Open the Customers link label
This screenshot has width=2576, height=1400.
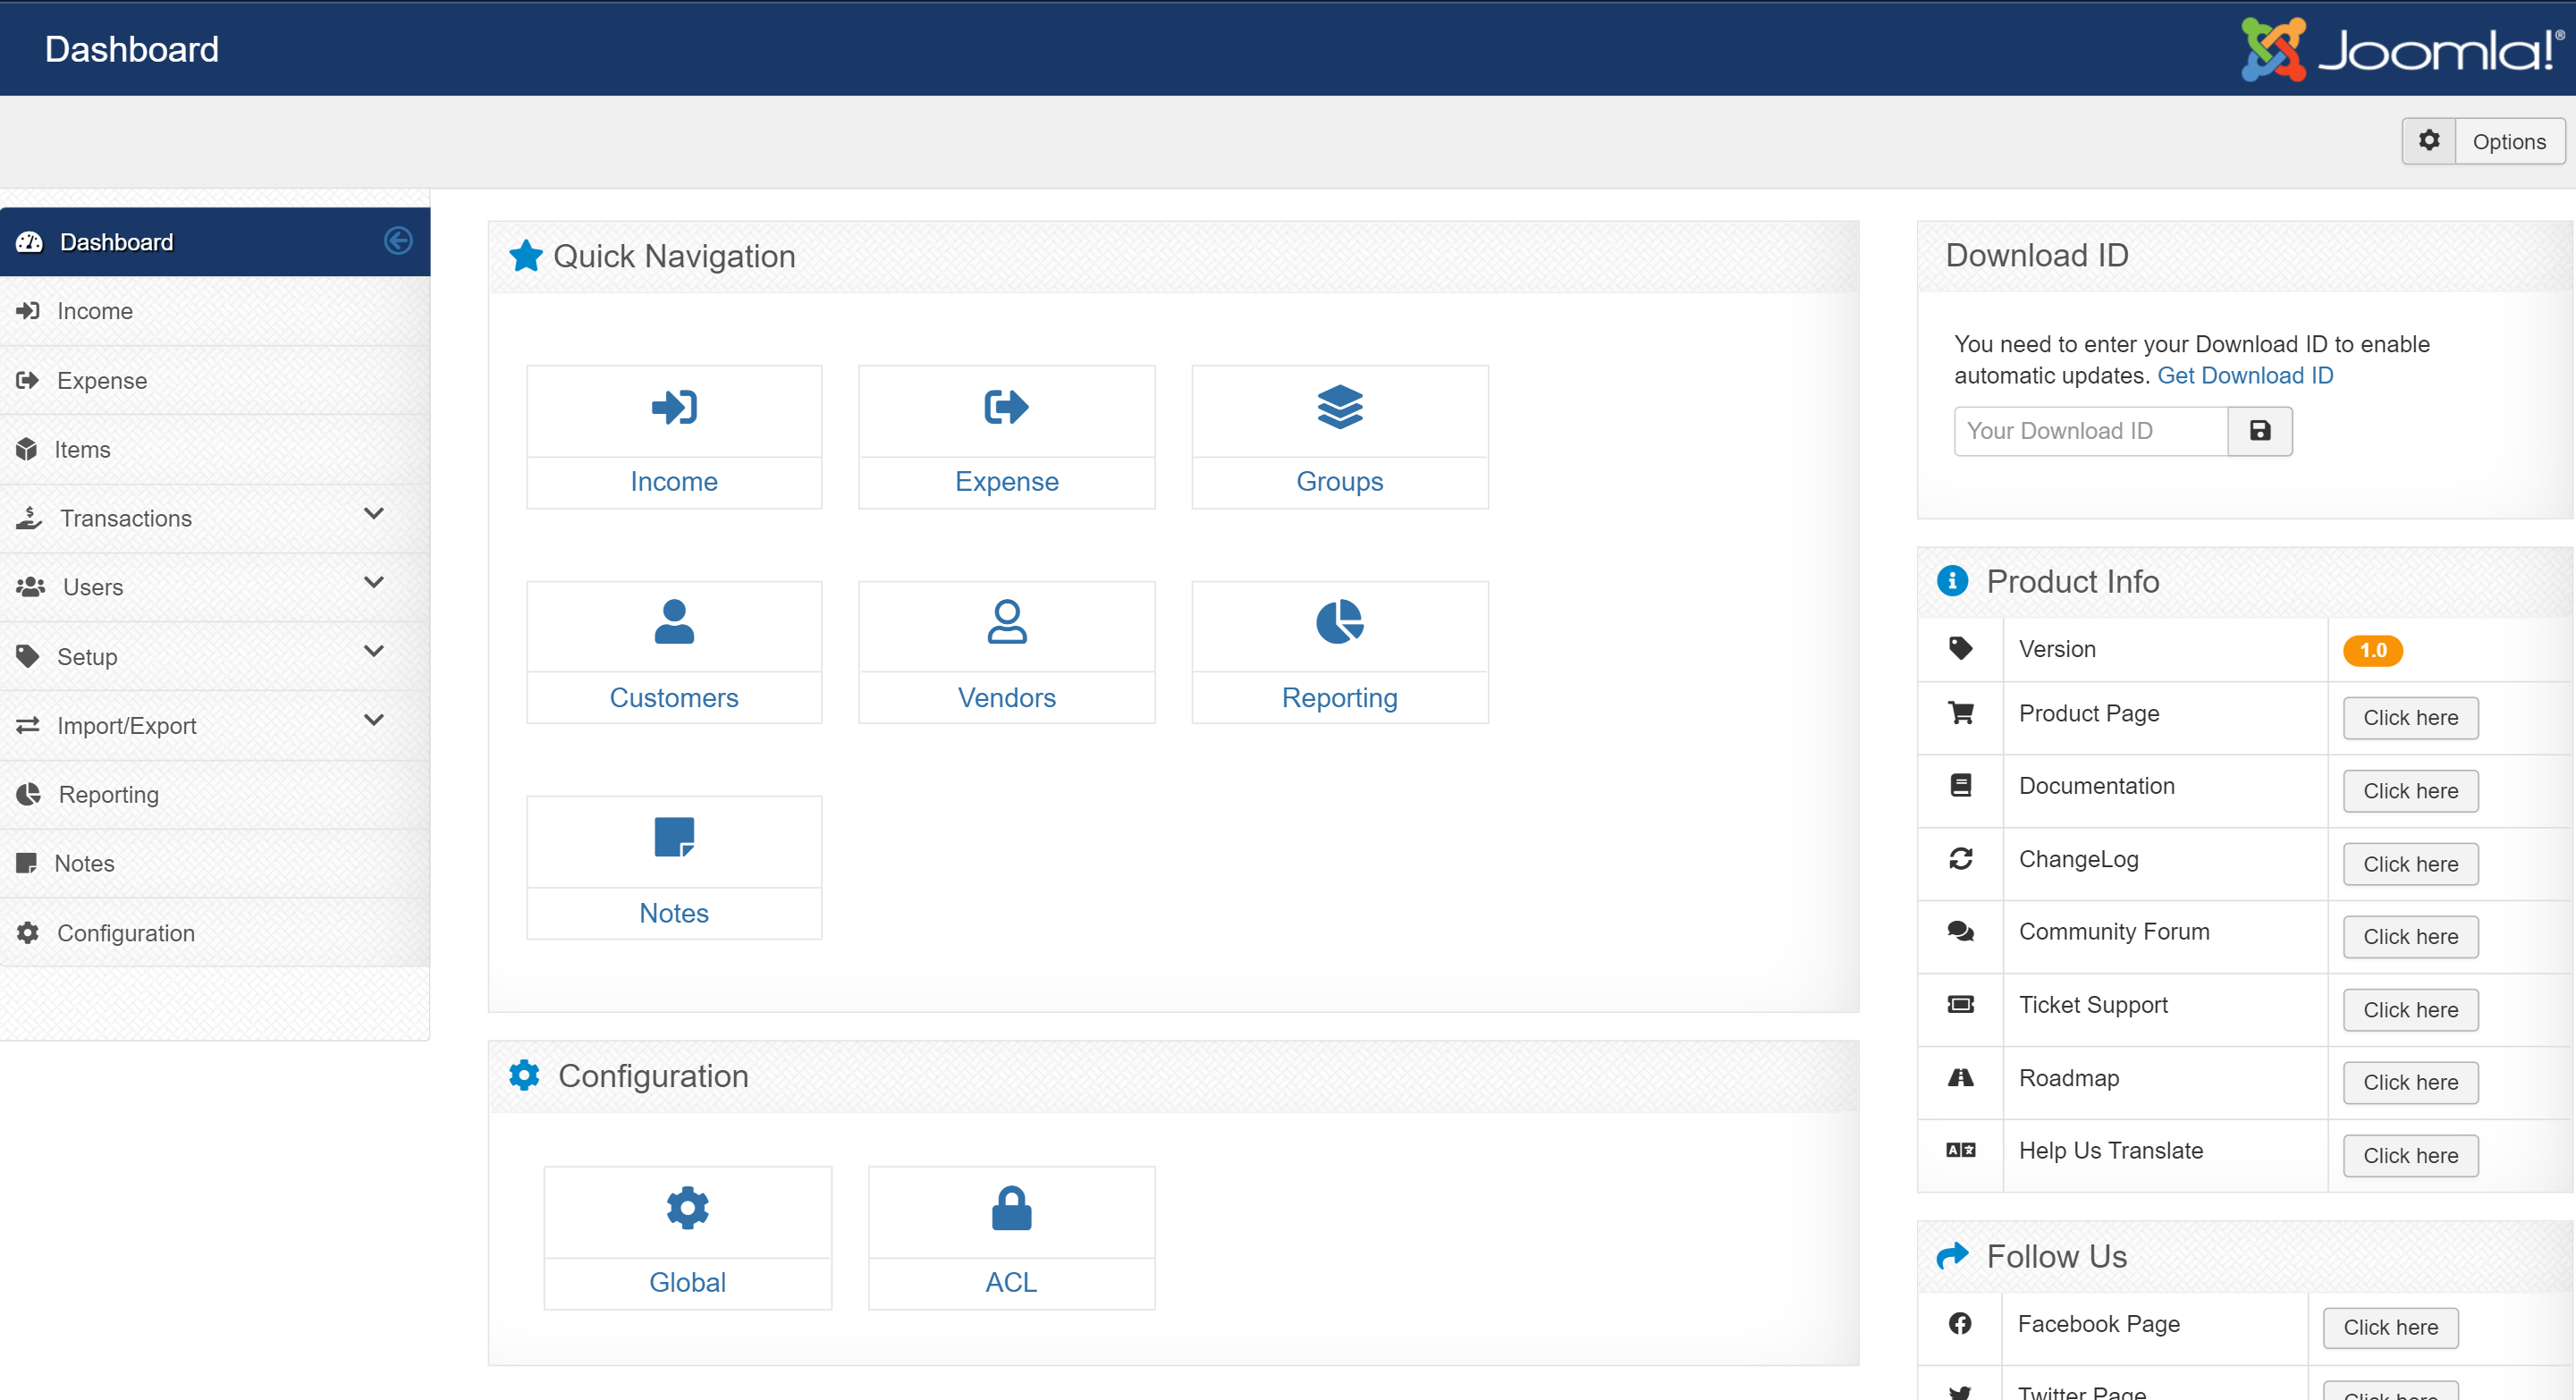click(x=674, y=698)
